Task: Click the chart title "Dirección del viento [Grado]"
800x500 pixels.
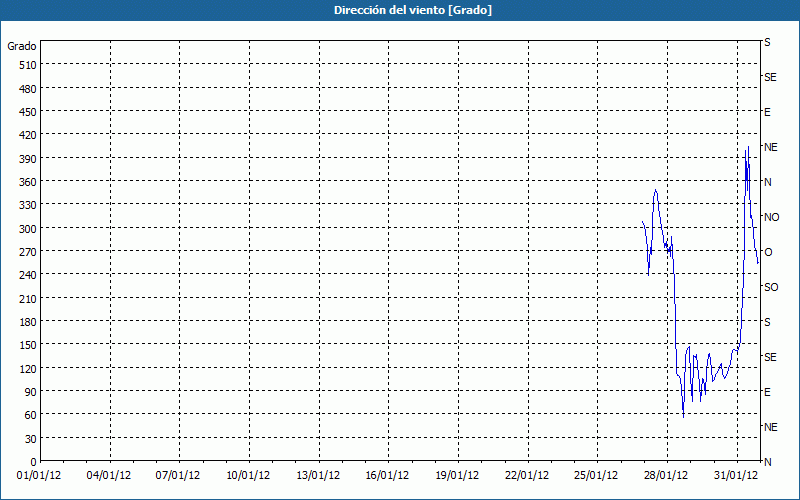Action: 413,10
